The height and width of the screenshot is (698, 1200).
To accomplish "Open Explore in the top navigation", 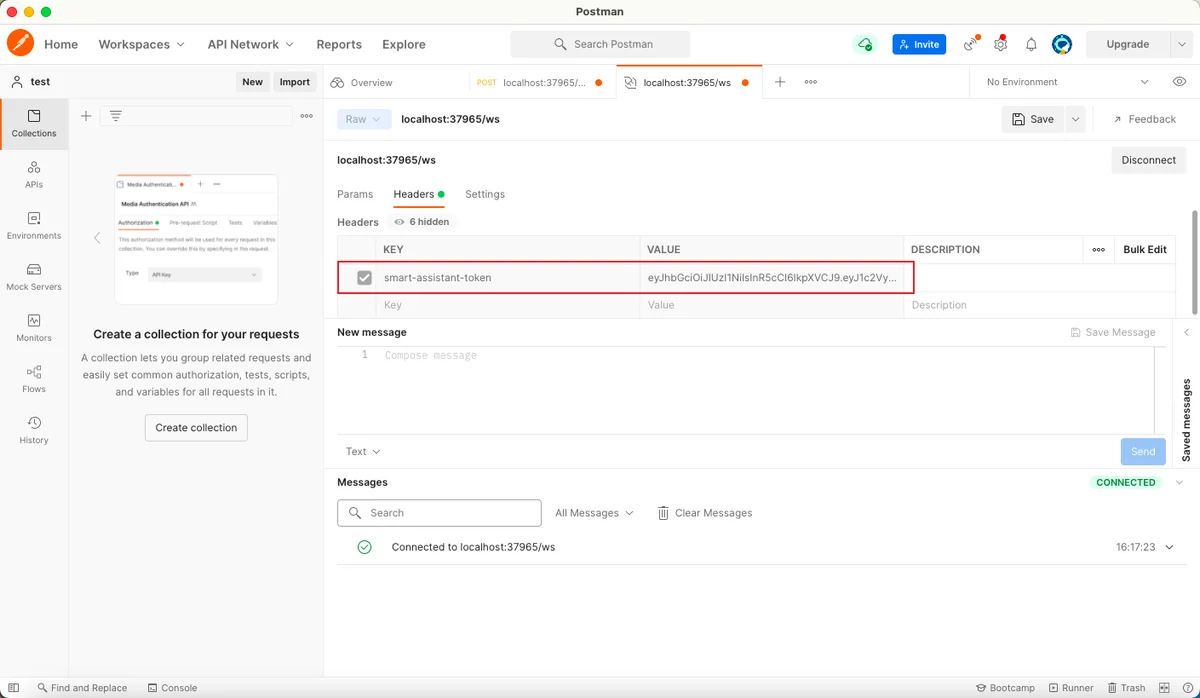I will click(404, 44).
